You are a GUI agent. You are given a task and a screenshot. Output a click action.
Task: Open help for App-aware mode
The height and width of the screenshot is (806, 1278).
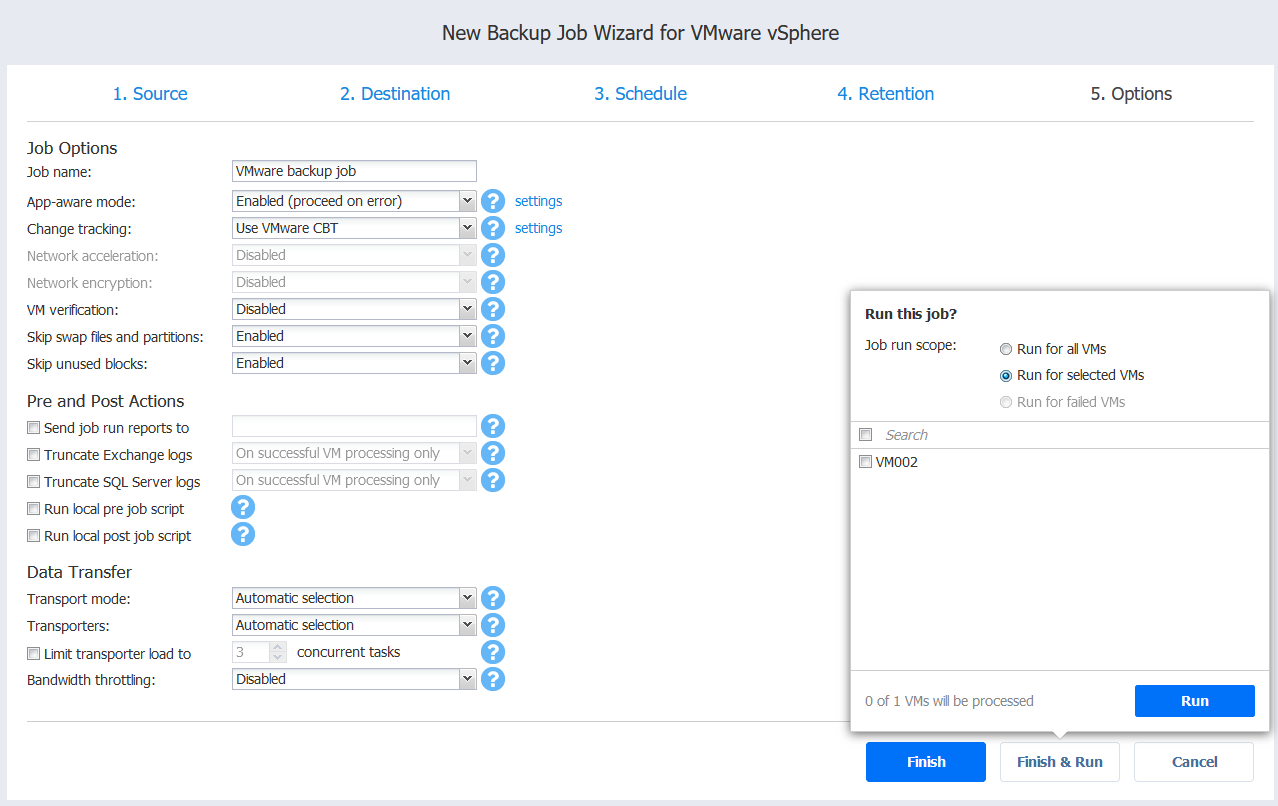coord(492,201)
